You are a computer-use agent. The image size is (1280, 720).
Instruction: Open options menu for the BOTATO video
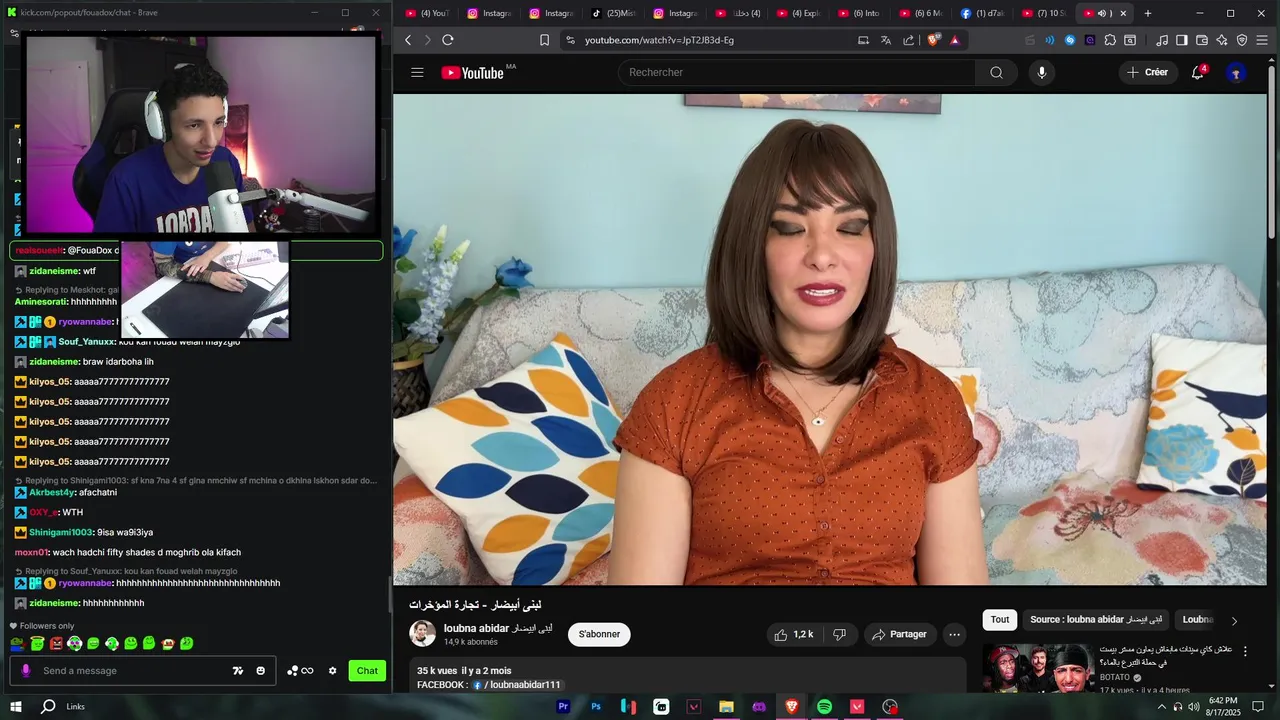1245,651
